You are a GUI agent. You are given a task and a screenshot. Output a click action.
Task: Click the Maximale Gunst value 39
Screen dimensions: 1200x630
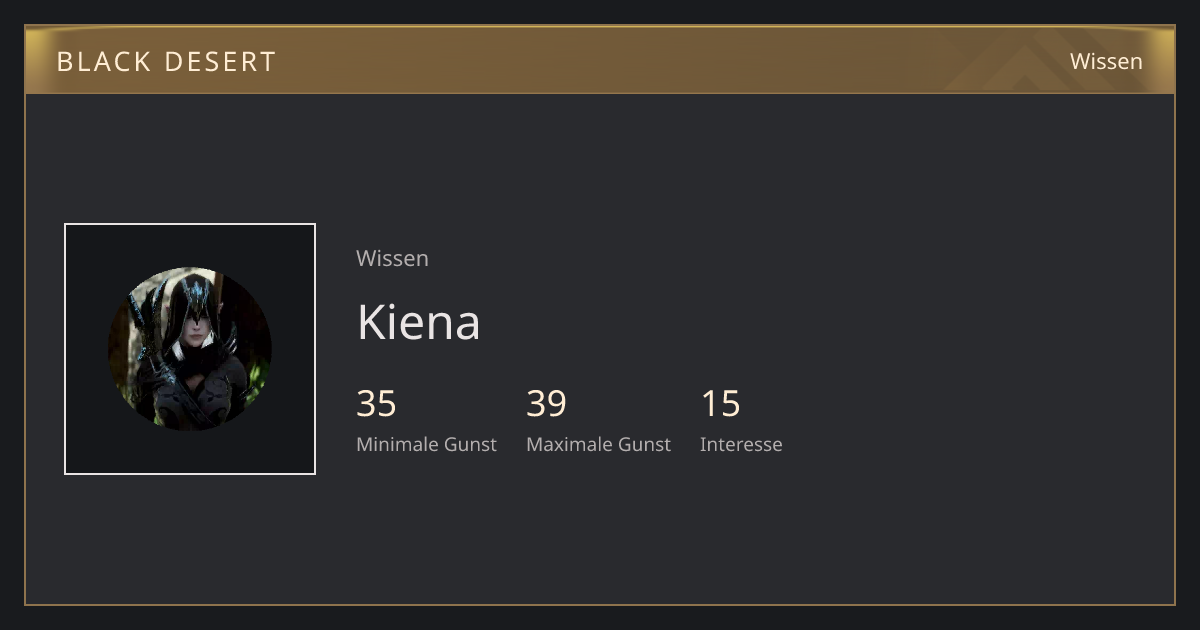point(546,404)
